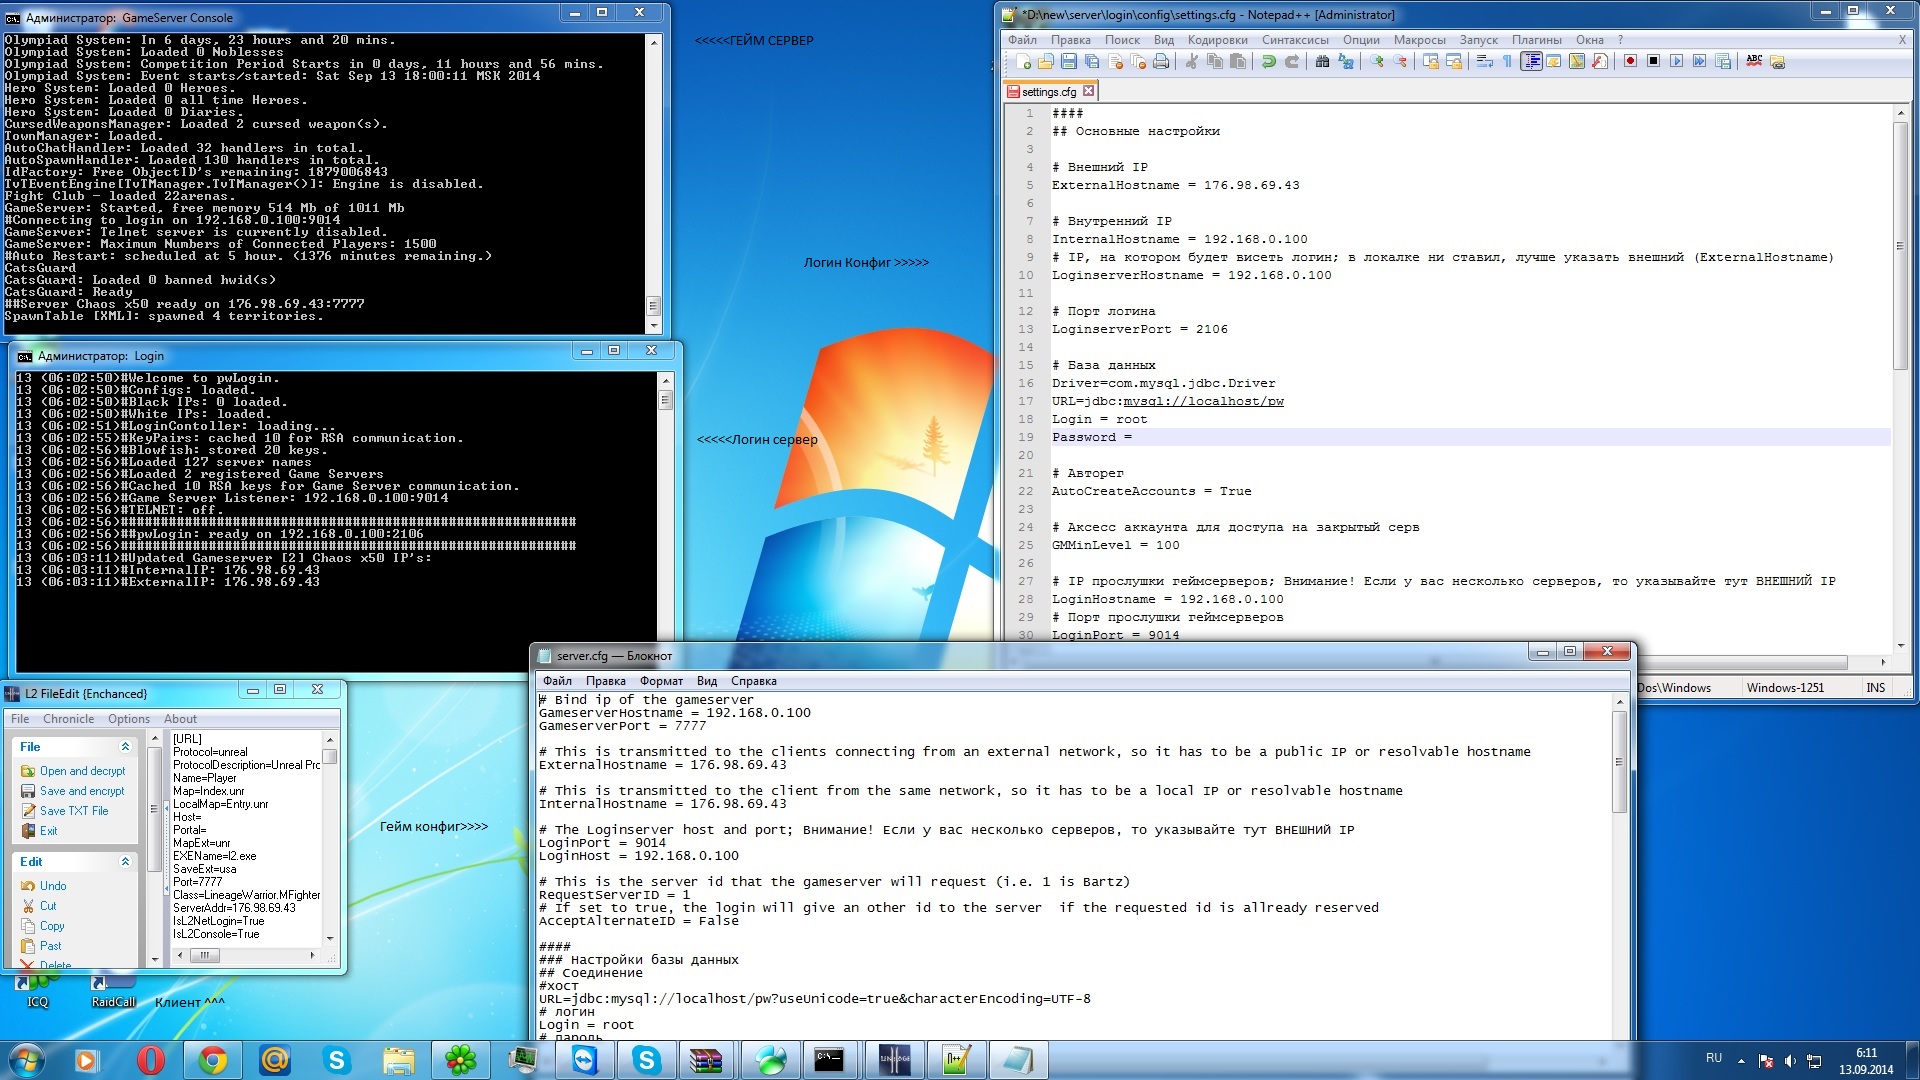Click the Copy icon in Notepad++ toolbar
This screenshot has width=1920, height=1080.
click(x=1215, y=61)
